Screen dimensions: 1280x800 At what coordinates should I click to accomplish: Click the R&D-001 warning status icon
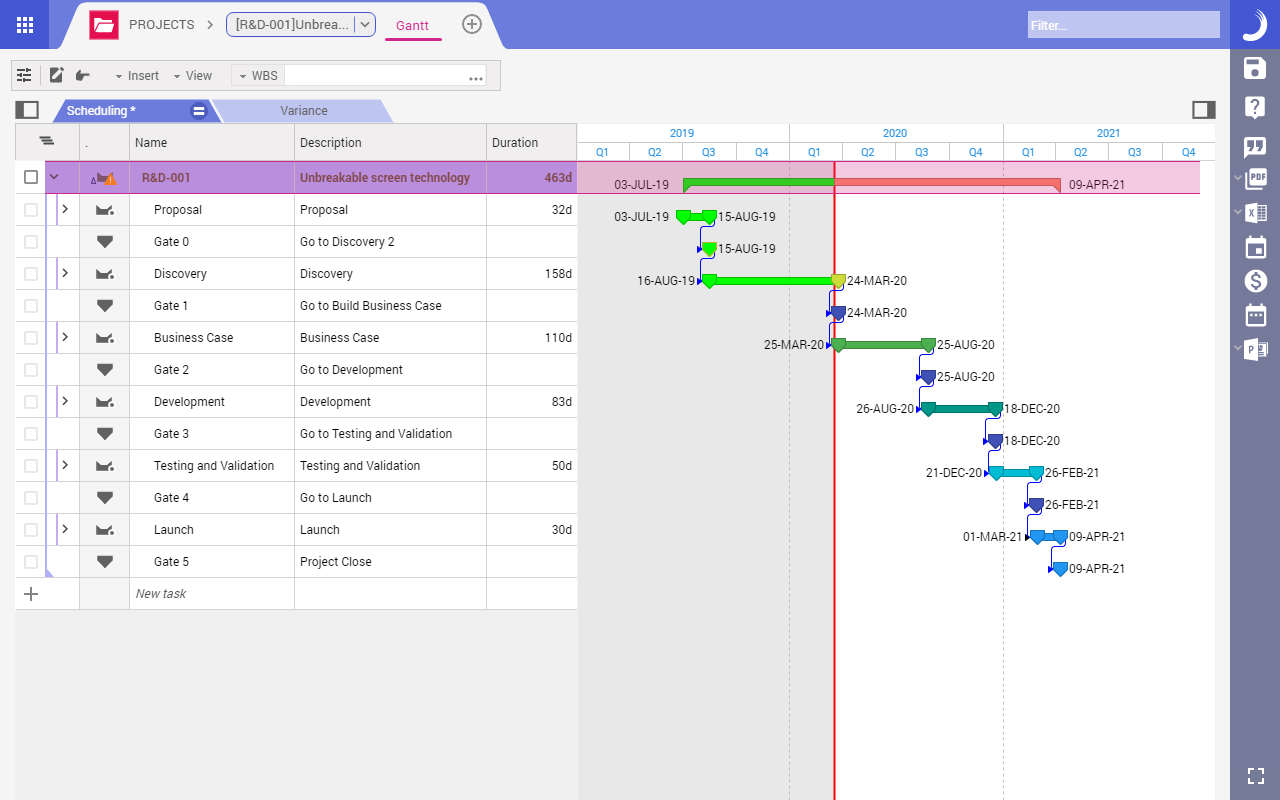click(x=104, y=178)
